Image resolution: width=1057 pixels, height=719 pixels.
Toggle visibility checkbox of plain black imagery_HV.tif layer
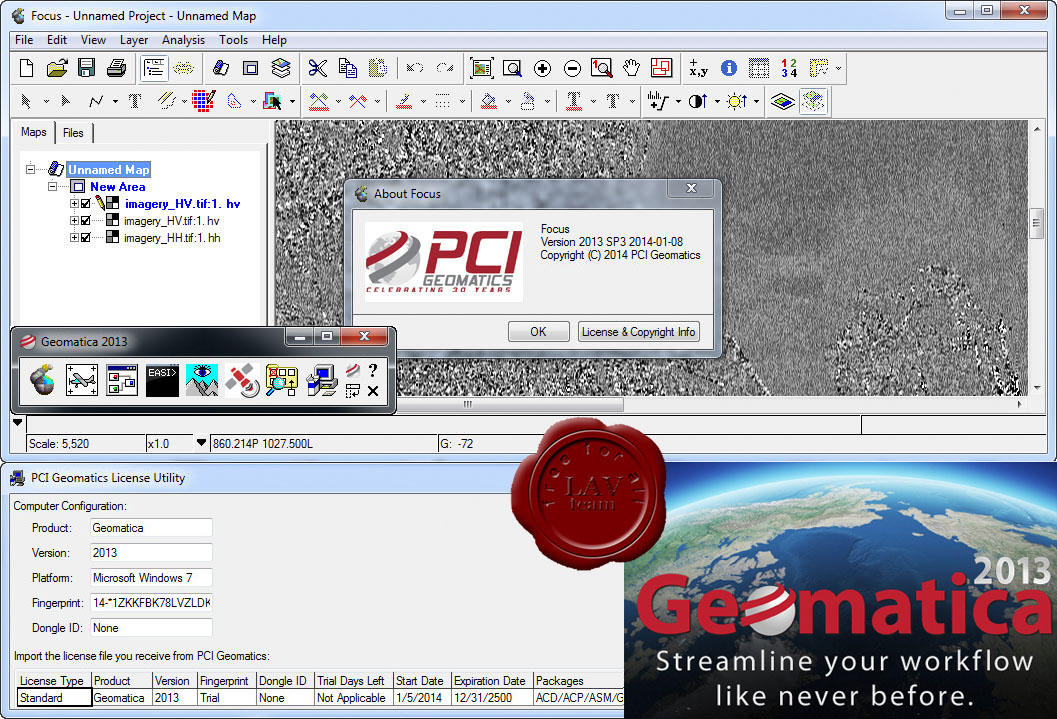click(x=86, y=220)
